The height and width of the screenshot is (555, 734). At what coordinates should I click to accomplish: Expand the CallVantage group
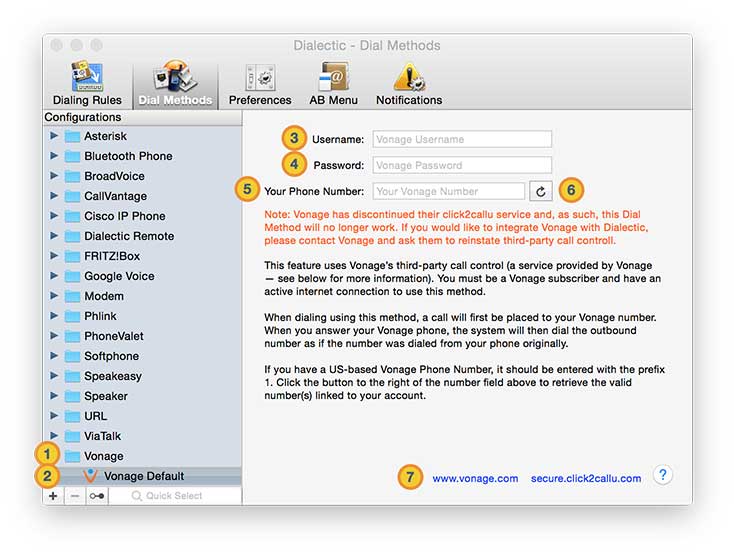click(x=54, y=196)
